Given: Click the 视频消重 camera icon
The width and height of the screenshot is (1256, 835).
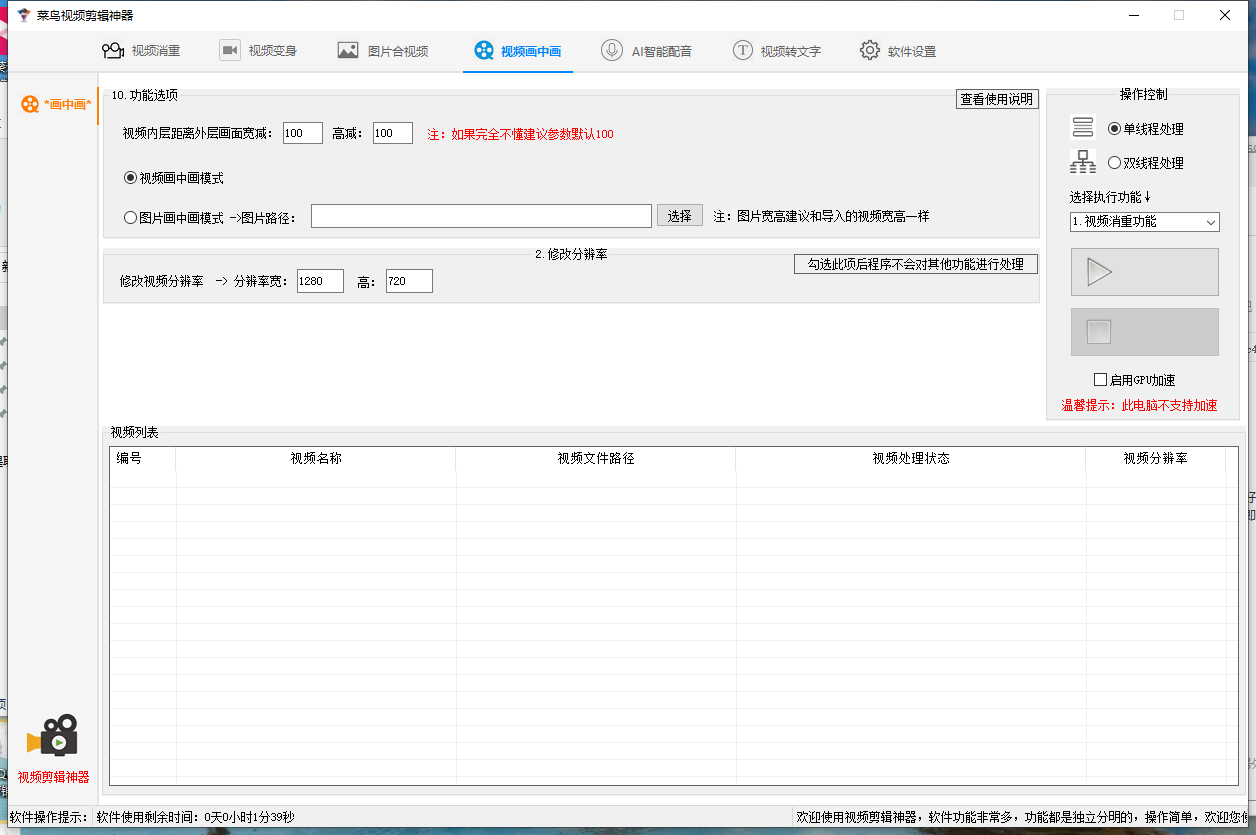Looking at the screenshot, I should coord(112,51).
